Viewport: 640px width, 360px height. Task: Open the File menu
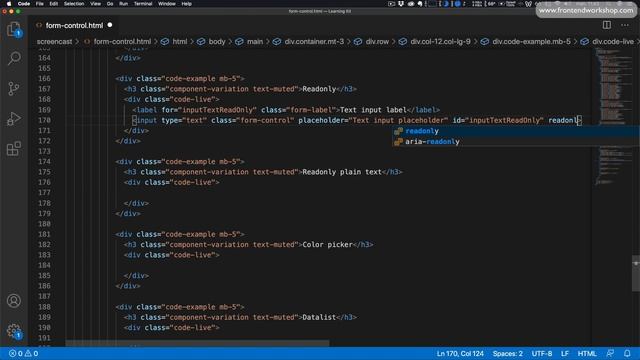pos(40,4)
